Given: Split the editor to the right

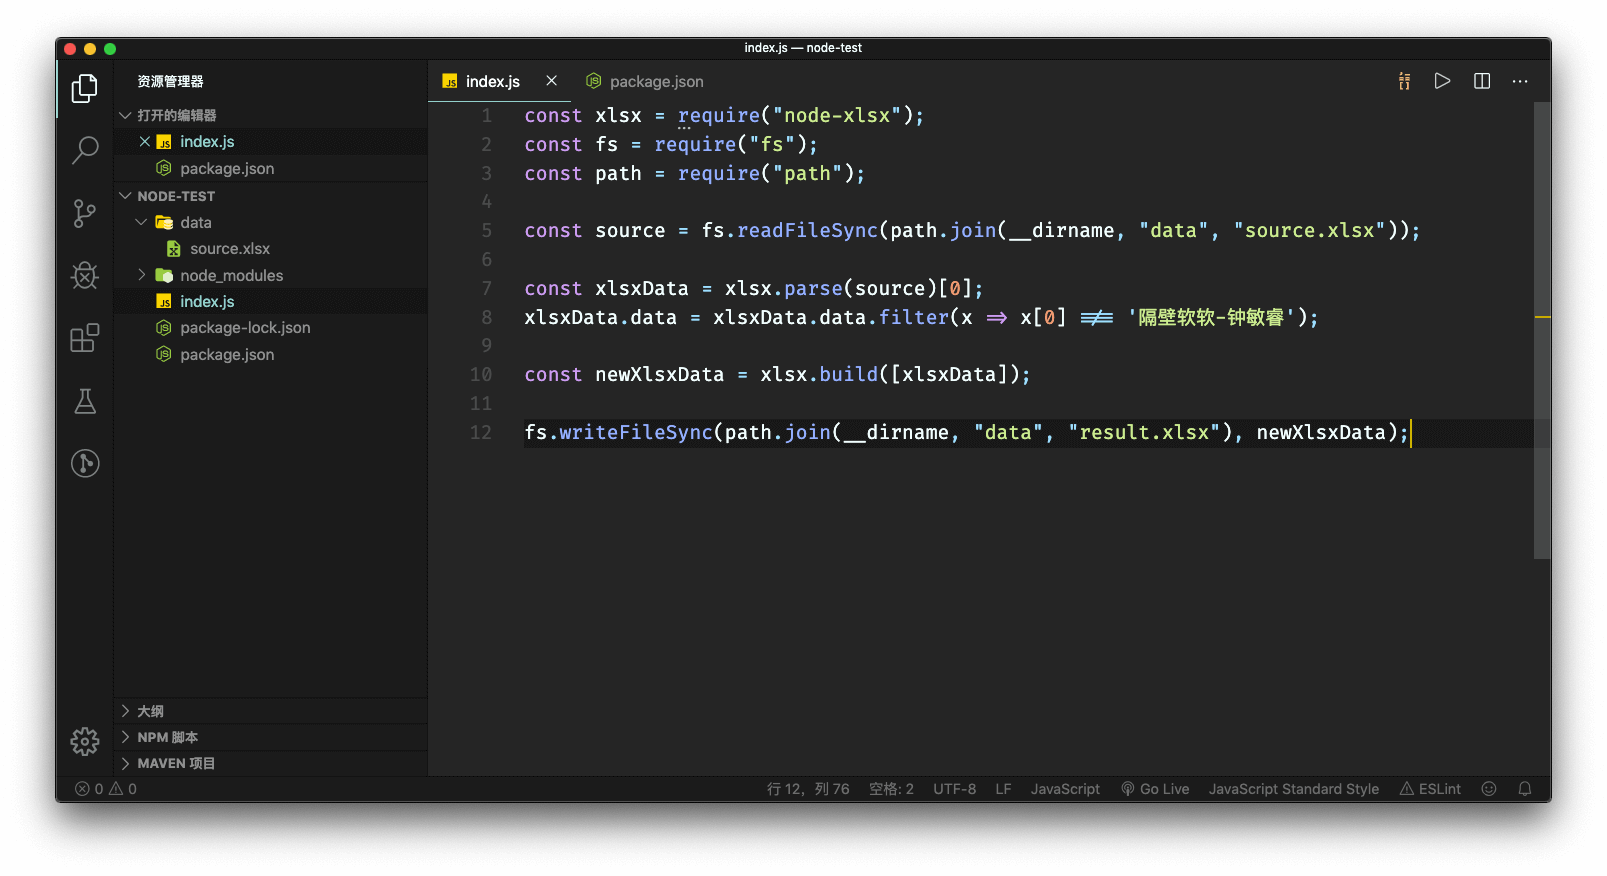Looking at the screenshot, I should click(x=1482, y=81).
